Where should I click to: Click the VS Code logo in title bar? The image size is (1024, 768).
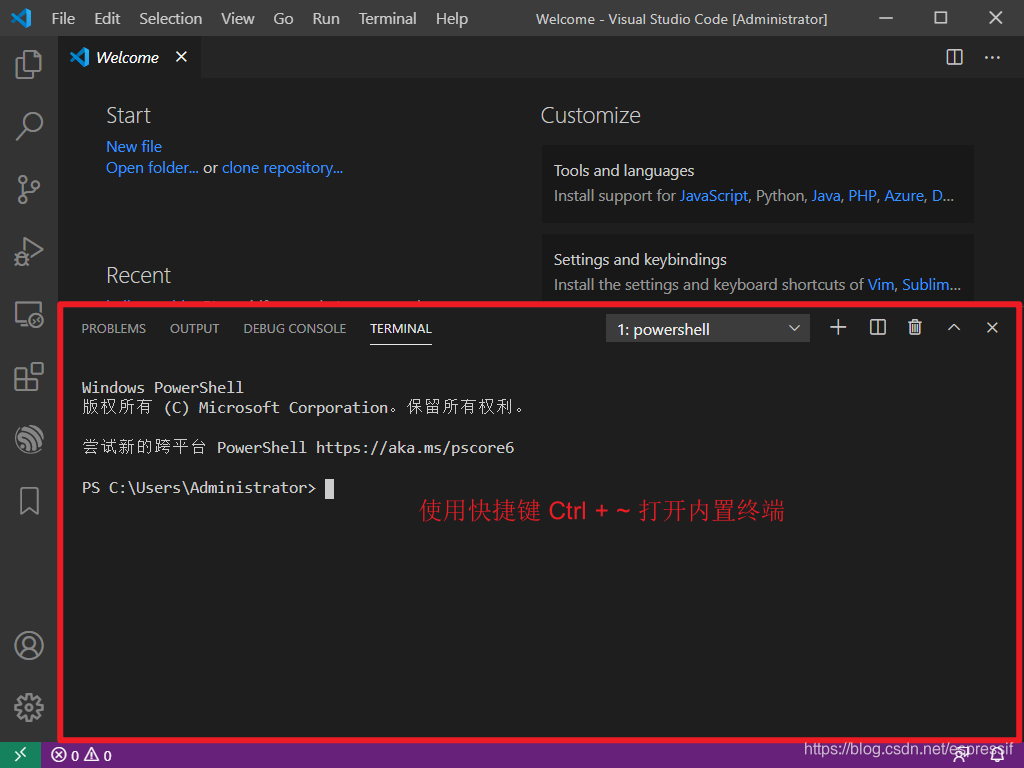pos(22,18)
